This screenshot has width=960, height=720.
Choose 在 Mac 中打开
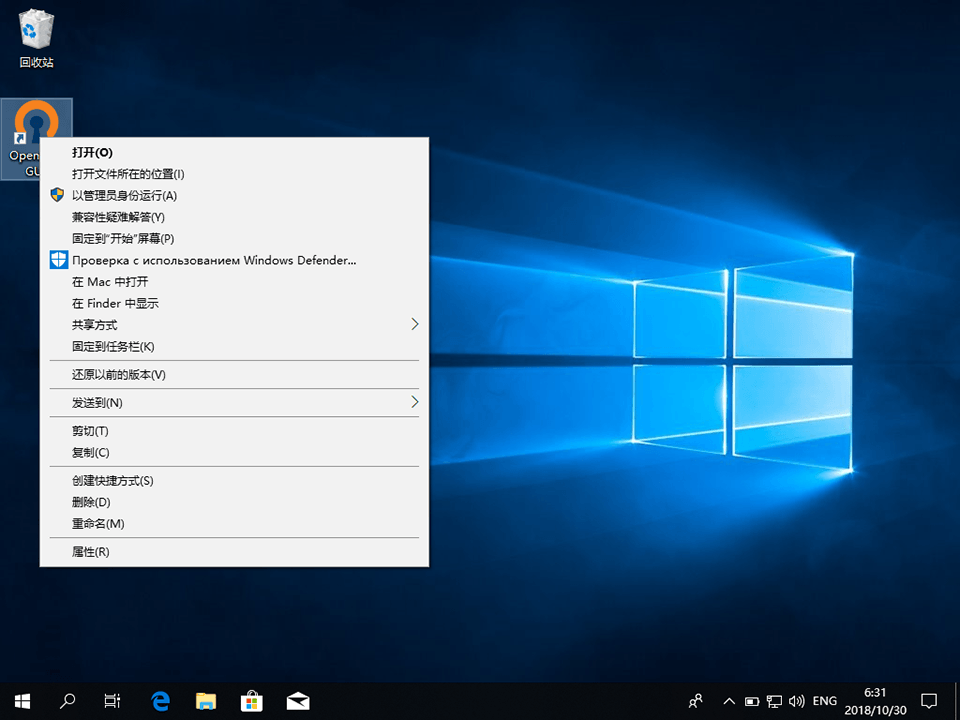click(x=234, y=282)
